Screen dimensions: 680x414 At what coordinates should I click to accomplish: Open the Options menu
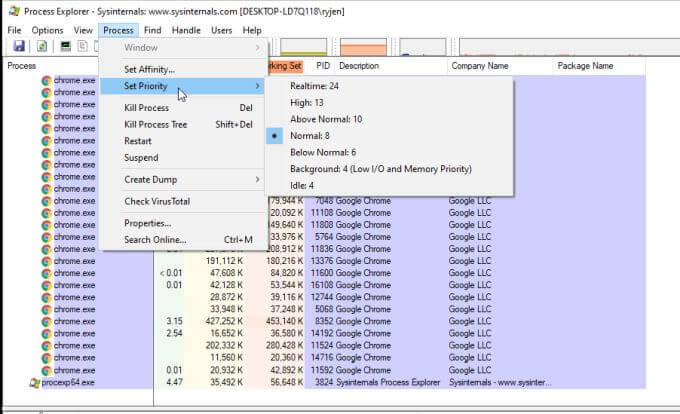click(47, 30)
